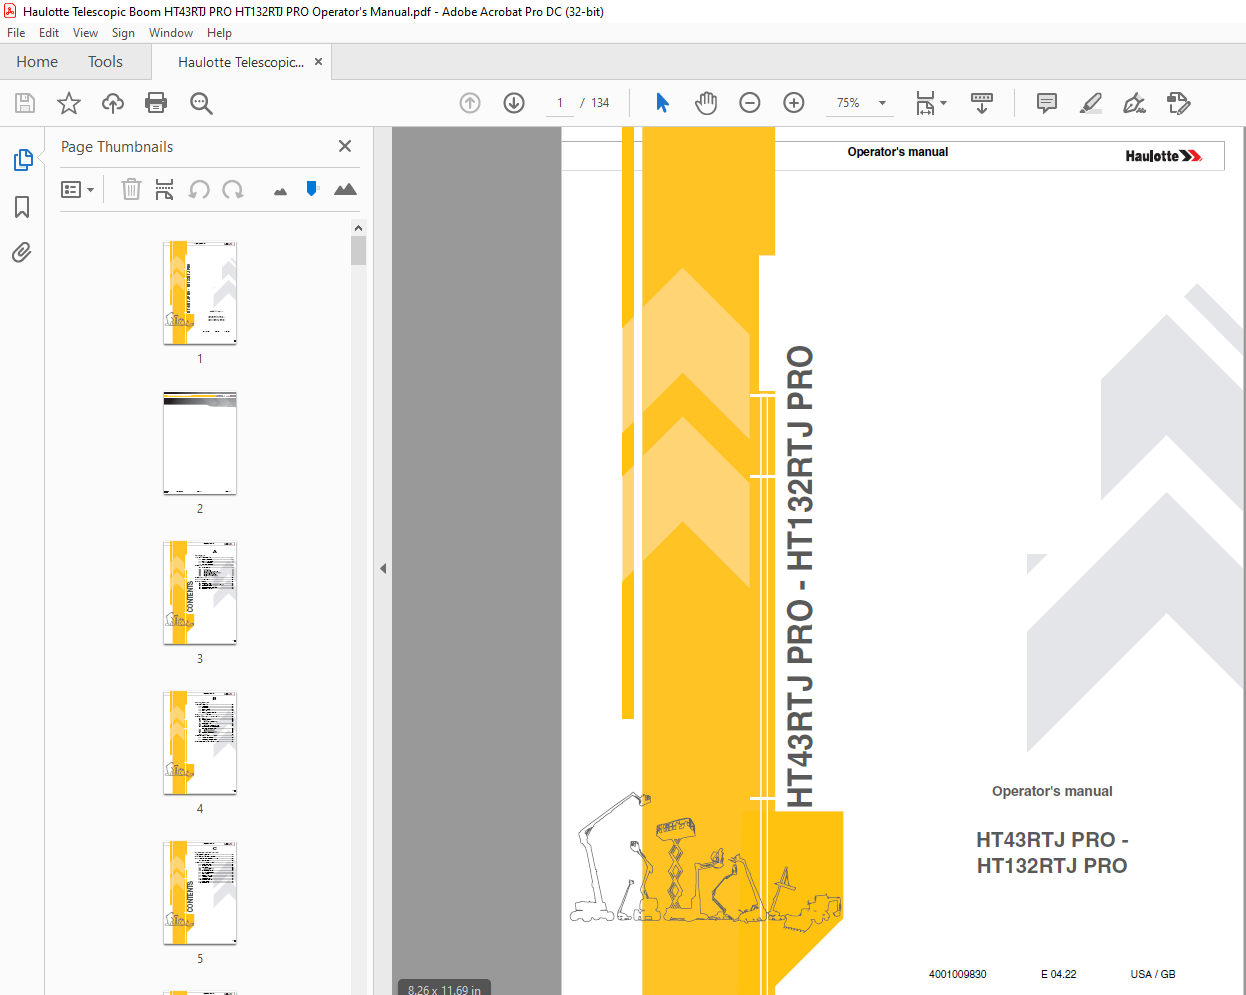This screenshot has width=1246, height=995.
Task: Select page 1 thumbnail
Action: [x=200, y=292]
